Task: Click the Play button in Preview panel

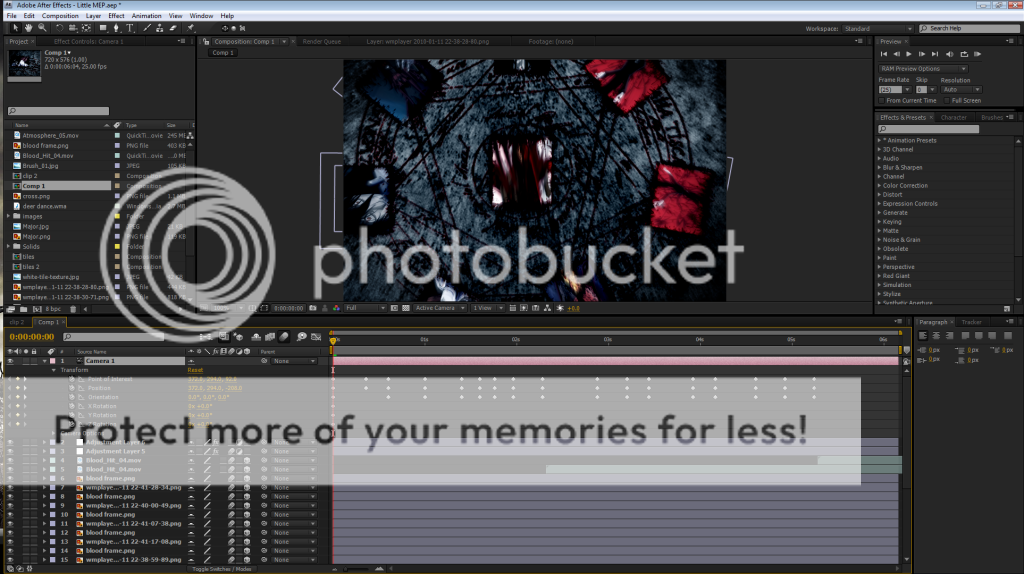Action: 908,54
